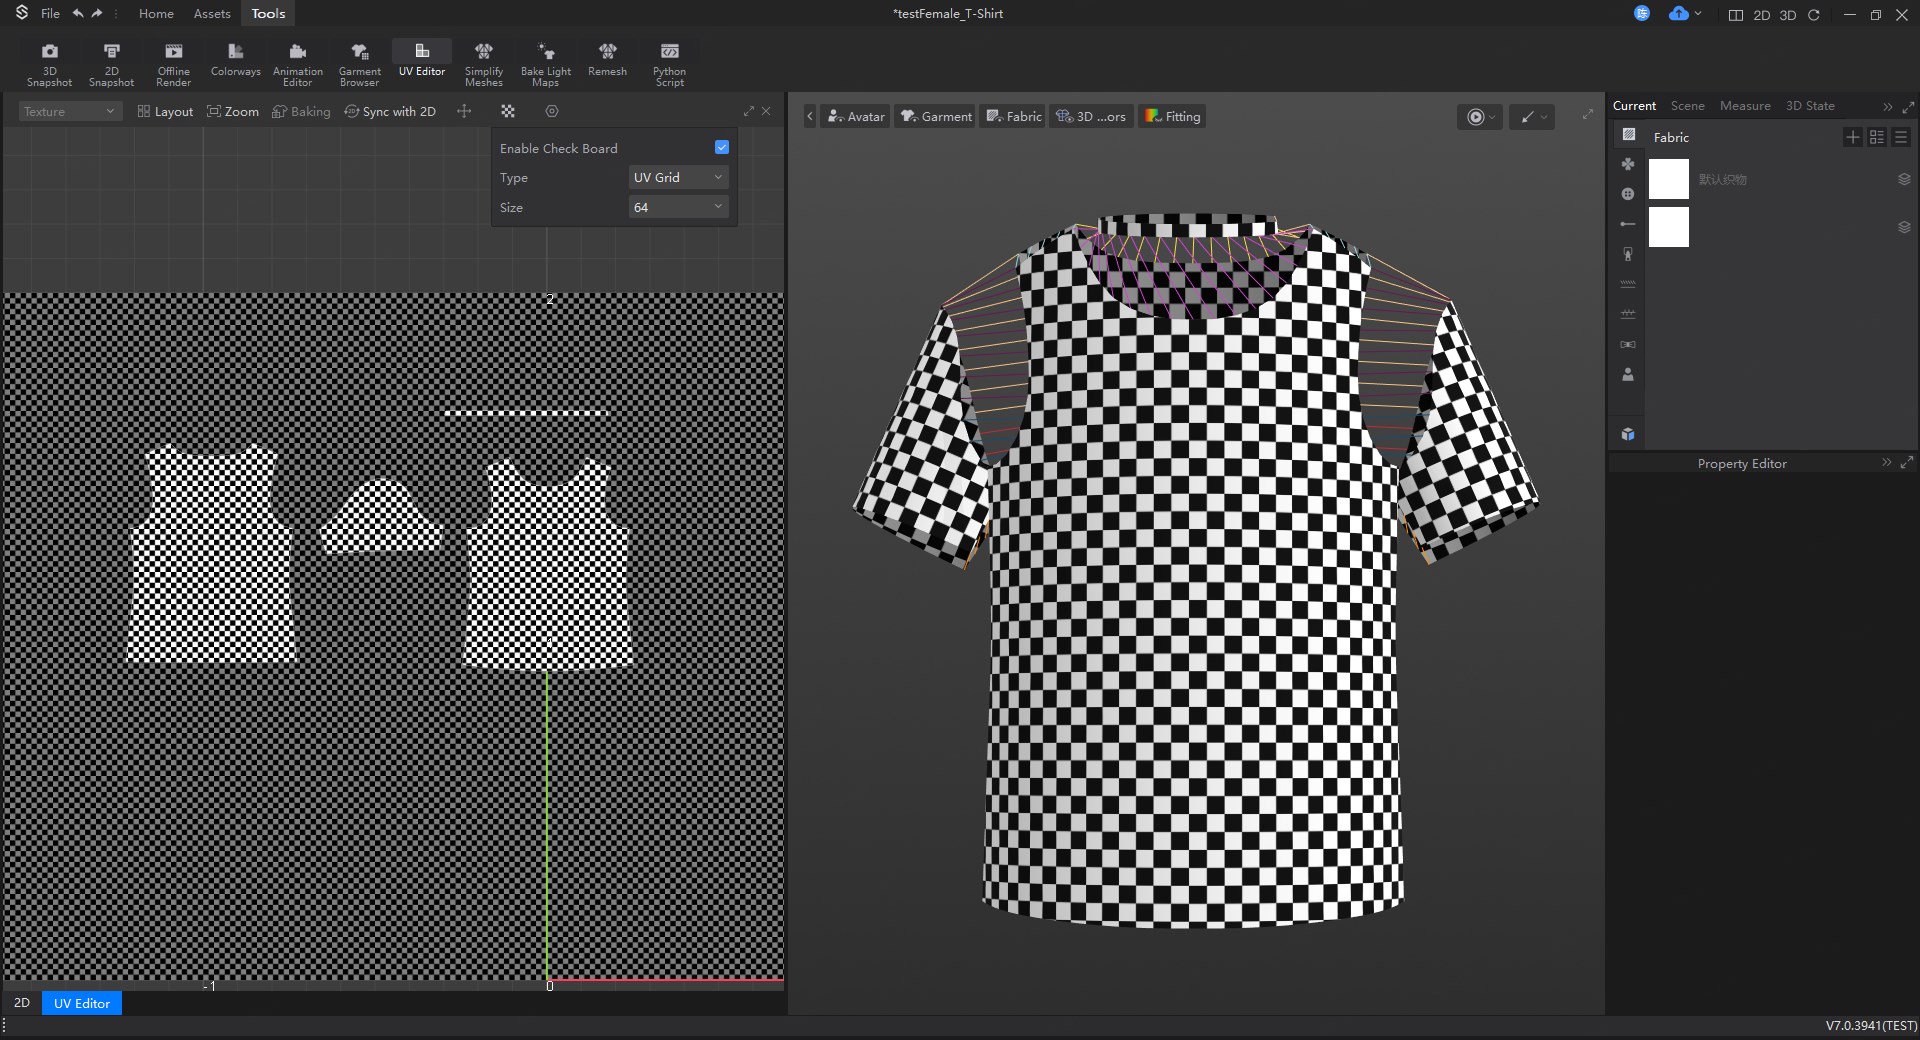Disable the Enable Check Board checkbox
Viewport: 1920px width, 1040px height.
click(x=722, y=147)
